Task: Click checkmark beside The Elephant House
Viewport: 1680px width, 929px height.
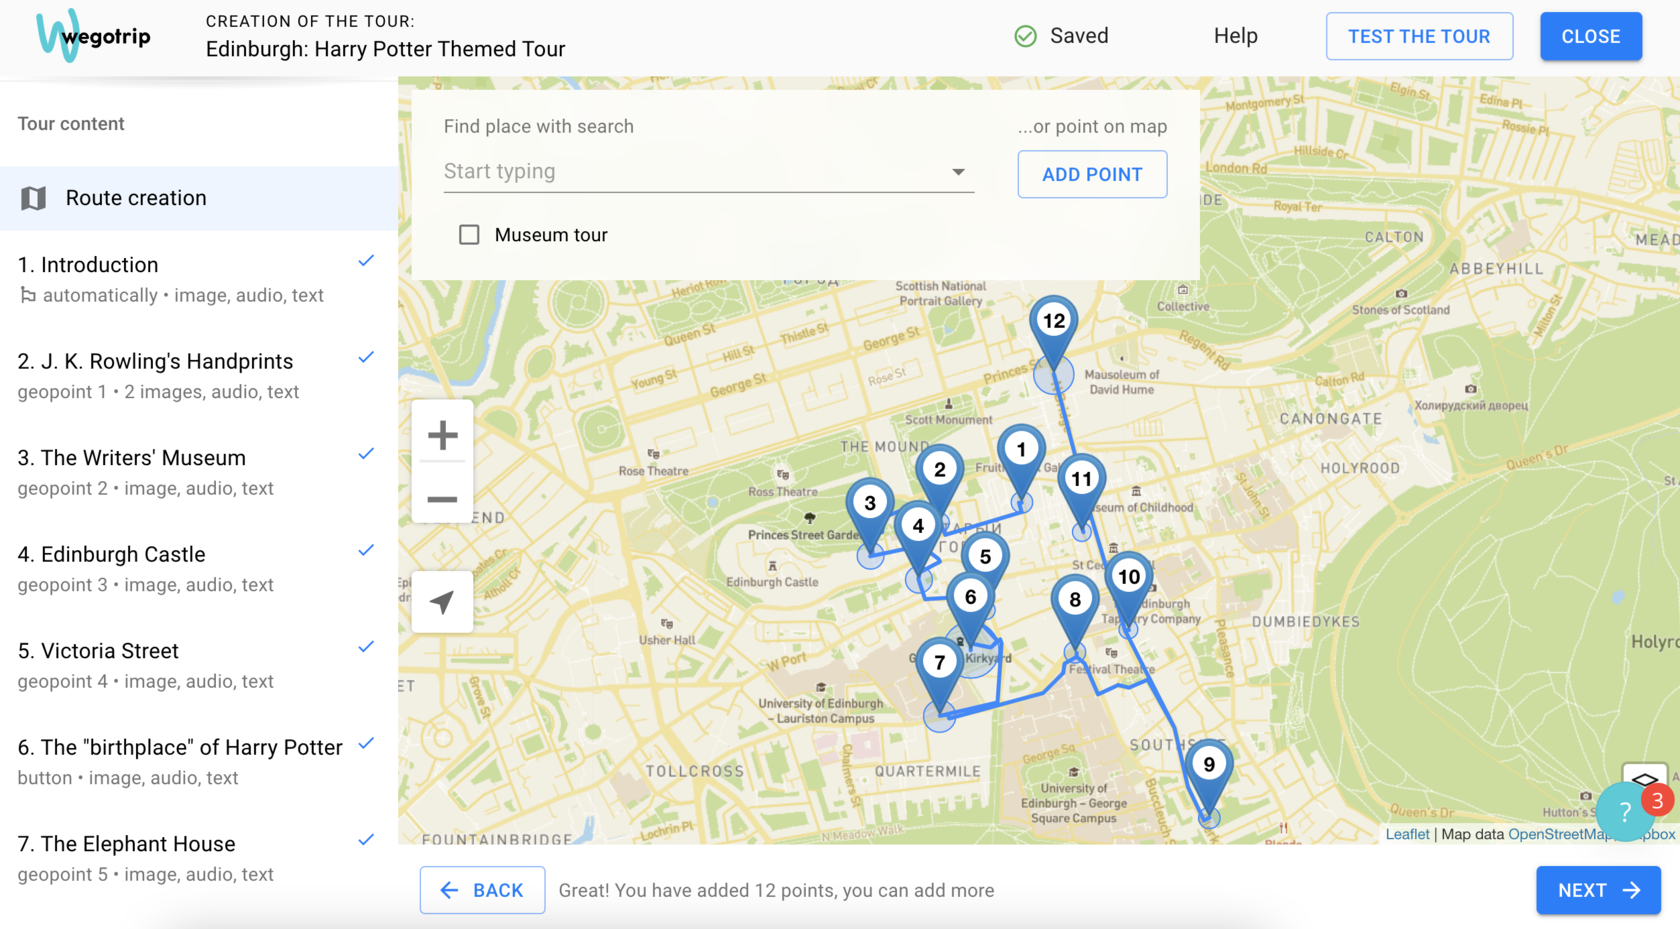Action: pyautogui.click(x=366, y=840)
